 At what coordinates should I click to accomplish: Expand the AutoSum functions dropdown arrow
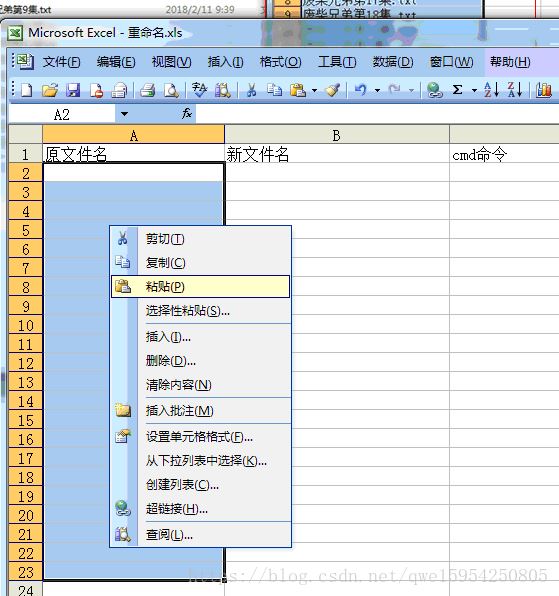[474, 91]
